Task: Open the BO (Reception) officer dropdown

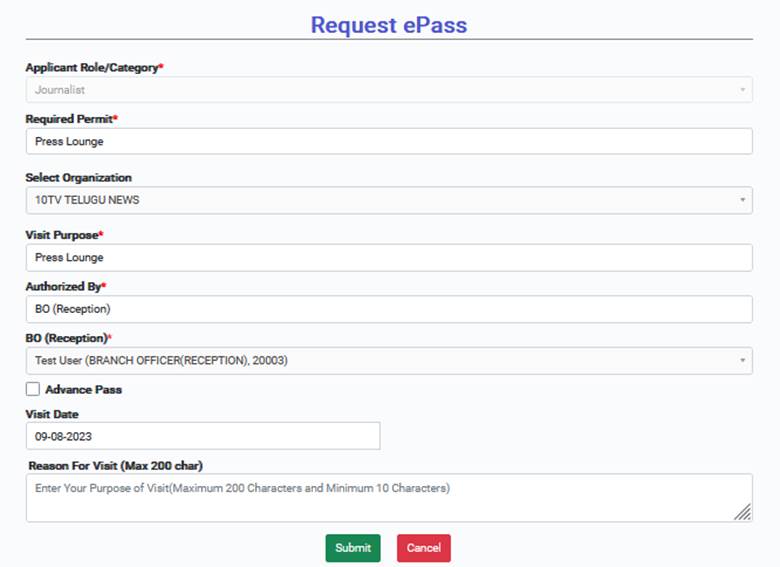Action: (389, 361)
